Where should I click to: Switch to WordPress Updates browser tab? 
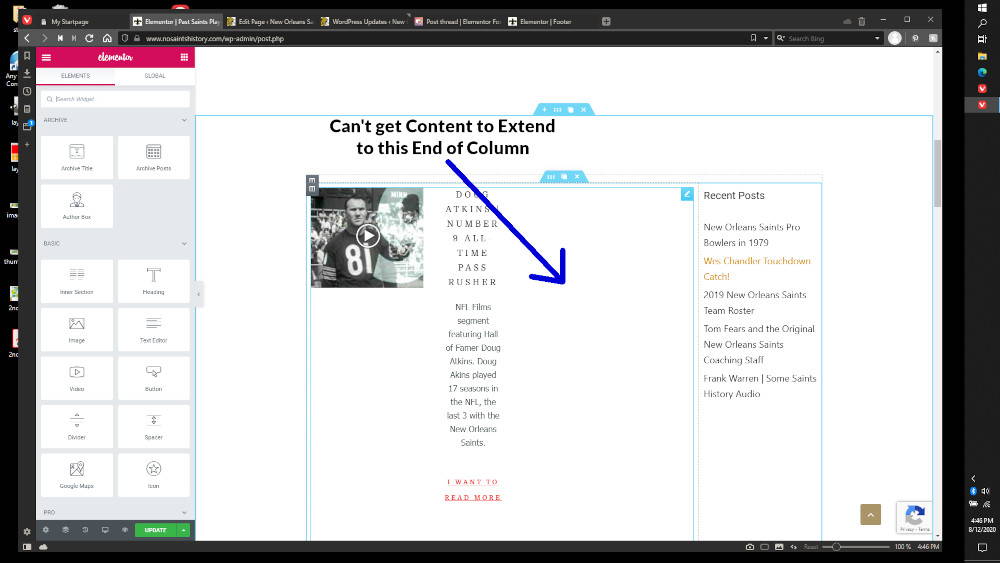[364, 22]
